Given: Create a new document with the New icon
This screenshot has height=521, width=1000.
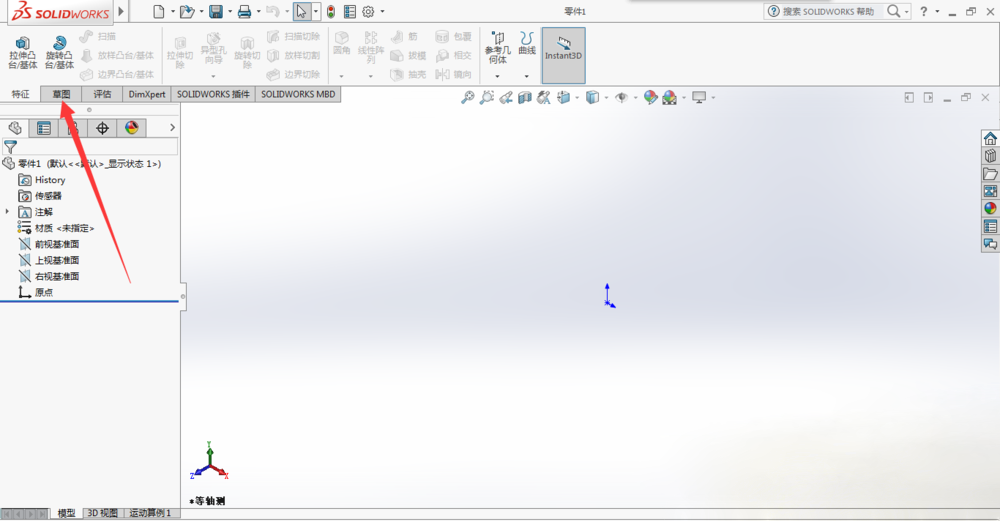Looking at the screenshot, I should coord(159,11).
